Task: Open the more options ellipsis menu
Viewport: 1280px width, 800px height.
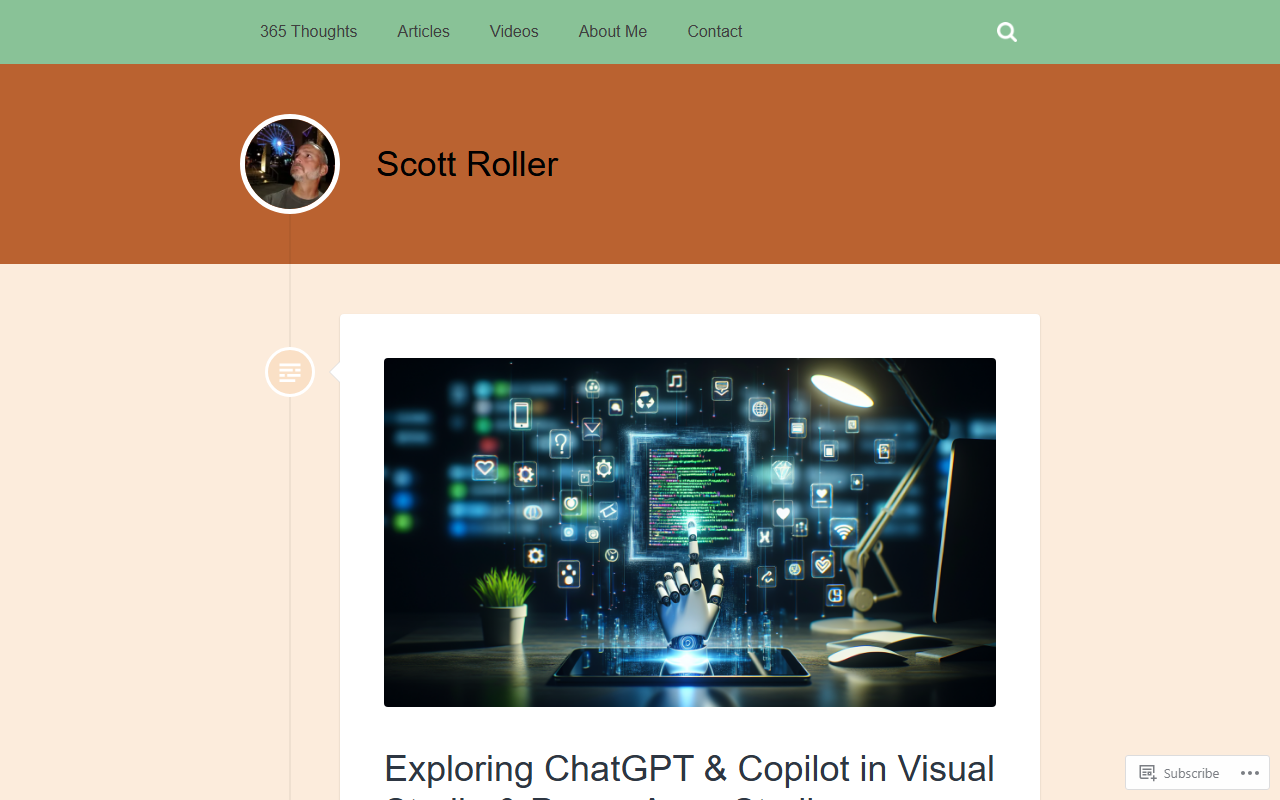Action: pyautogui.click(x=1249, y=773)
